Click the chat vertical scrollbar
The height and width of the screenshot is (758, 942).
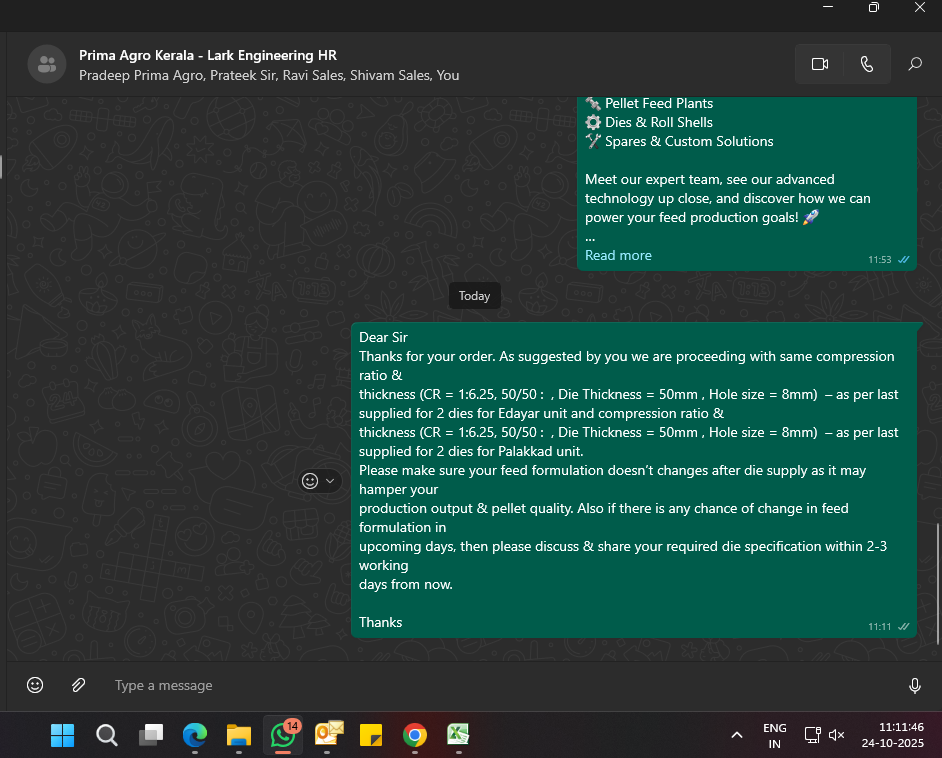(937, 580)
